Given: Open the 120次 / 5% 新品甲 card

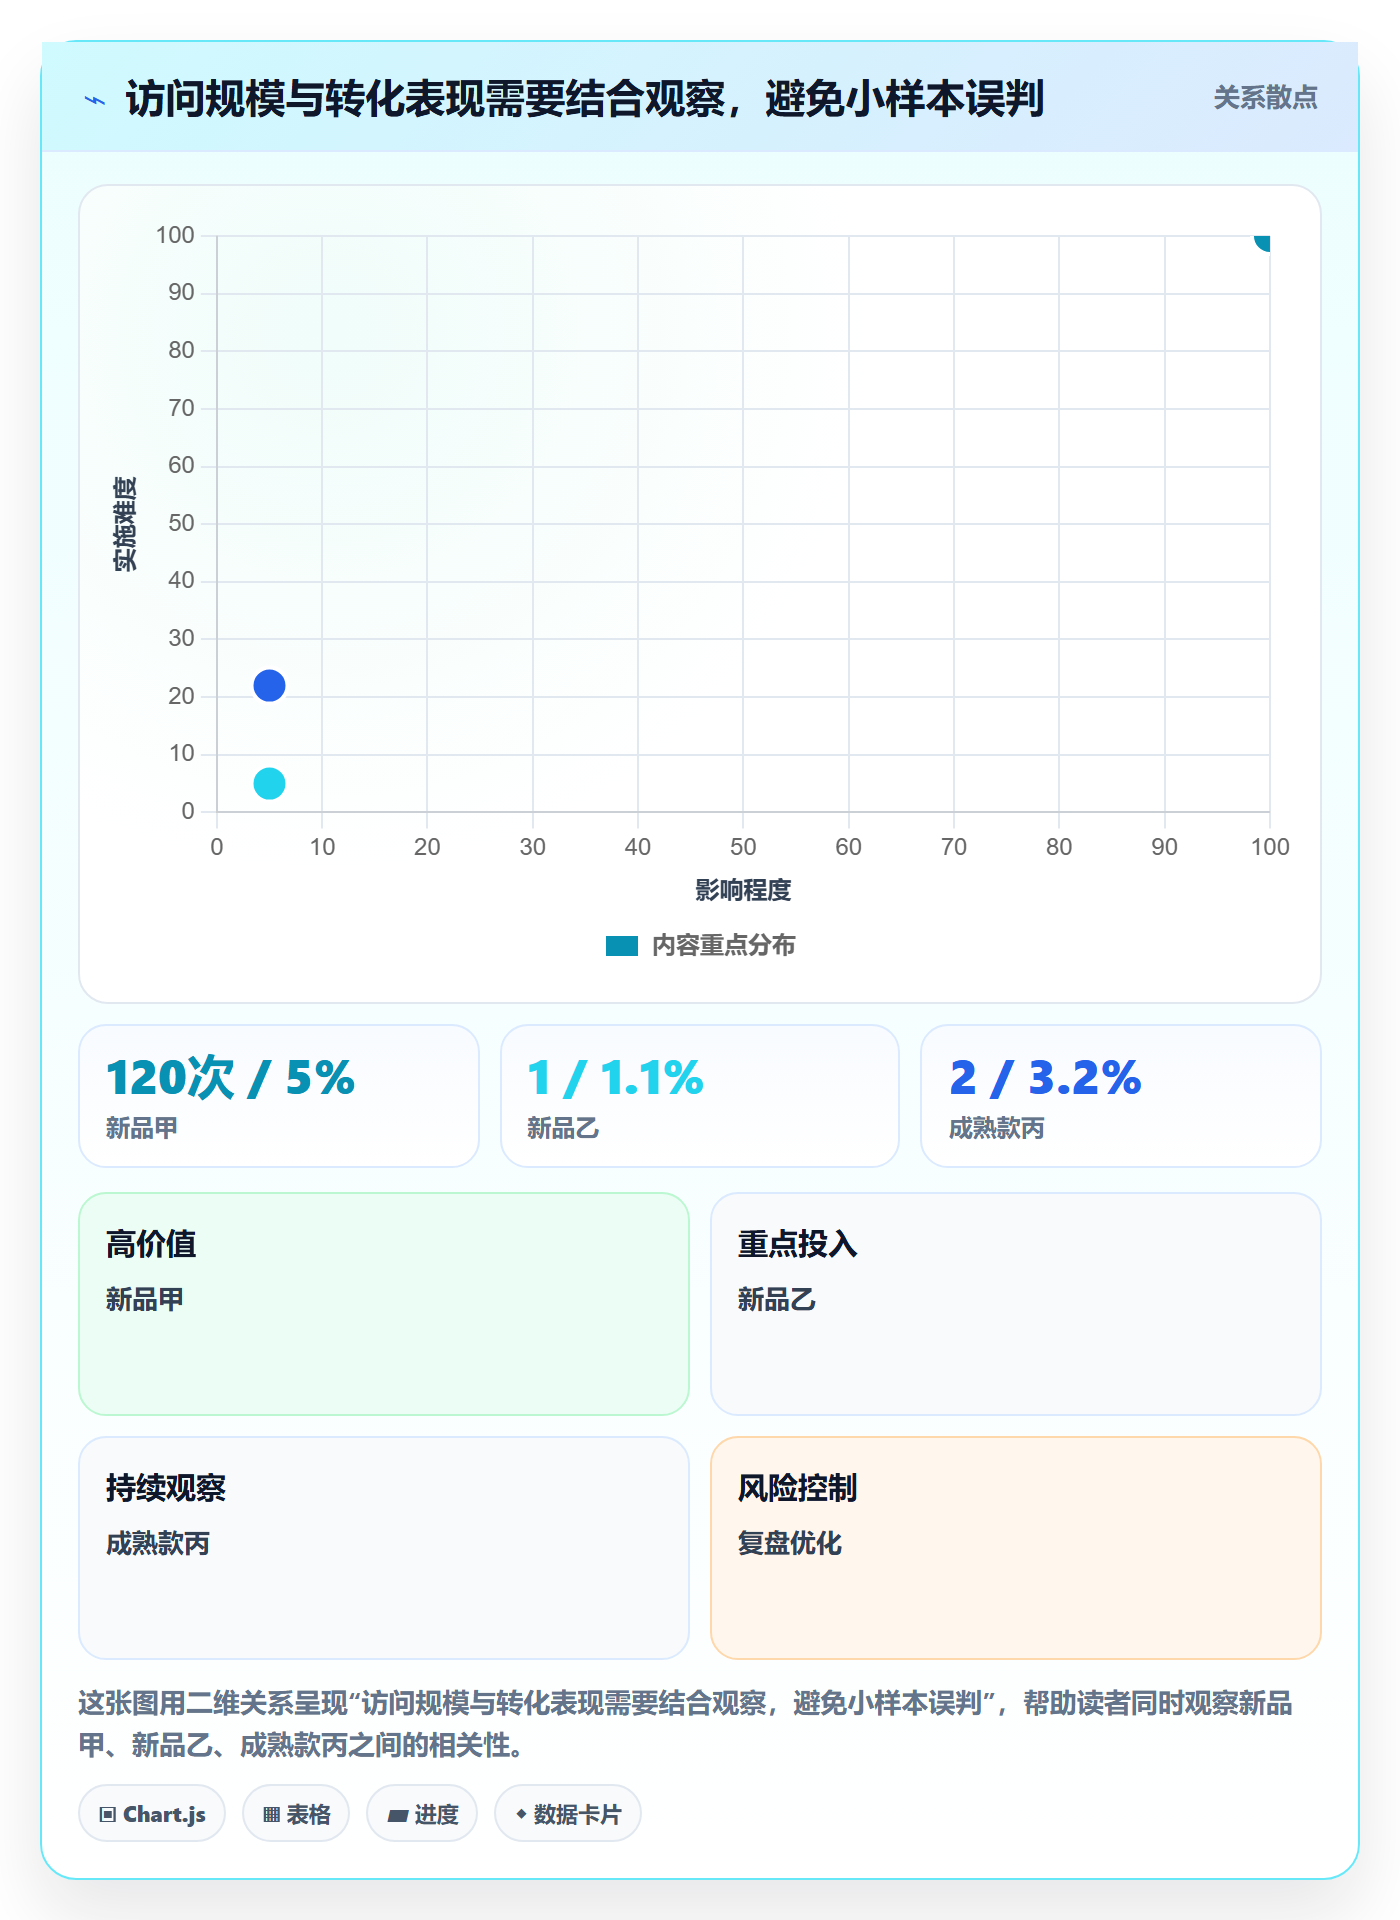Looking at the screenshot, I should pyautogui.click(x=279, y=1096).
